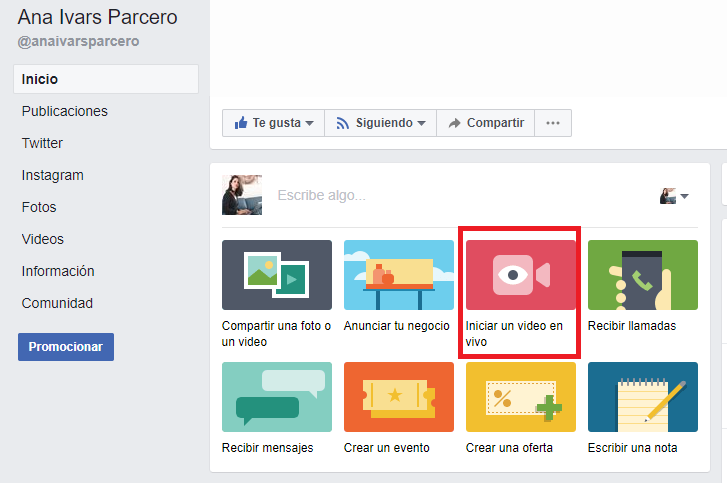Image resolution: width=727 pixels, height=483 pixels.
Task: Open the three-dots more options button
Action: [553, 123]
